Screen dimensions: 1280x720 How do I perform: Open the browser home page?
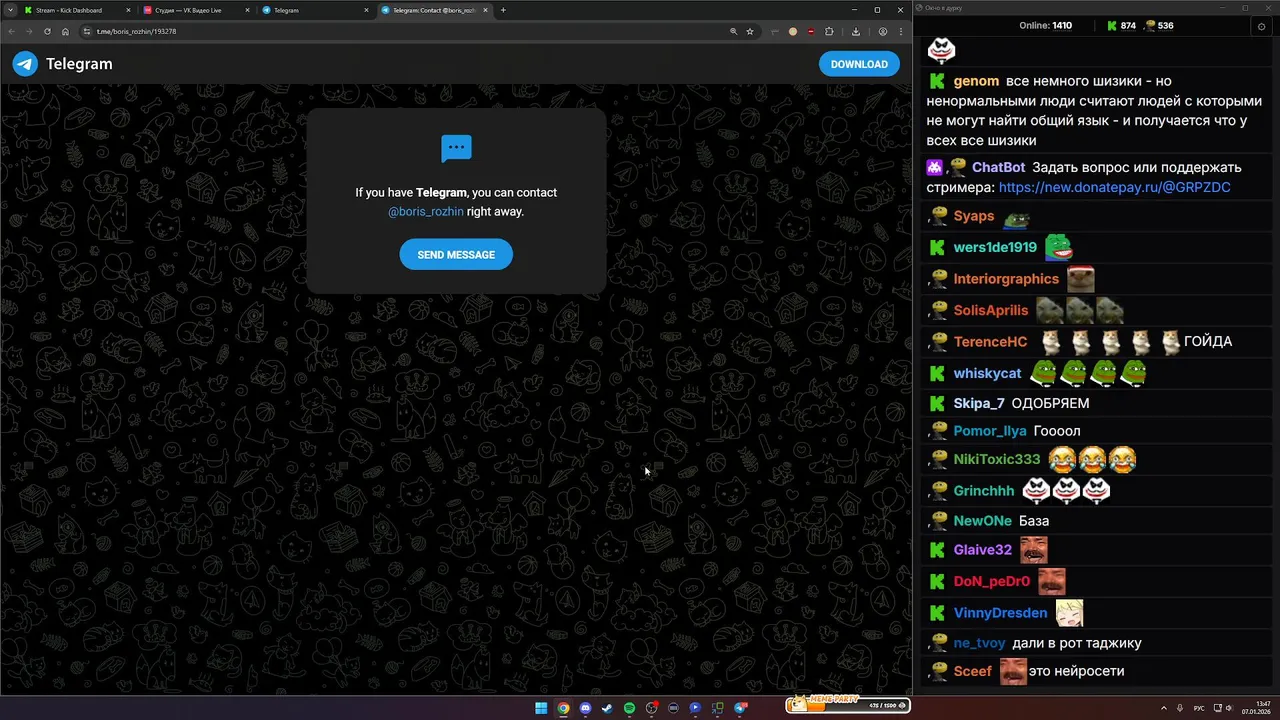tap(65, 31)
